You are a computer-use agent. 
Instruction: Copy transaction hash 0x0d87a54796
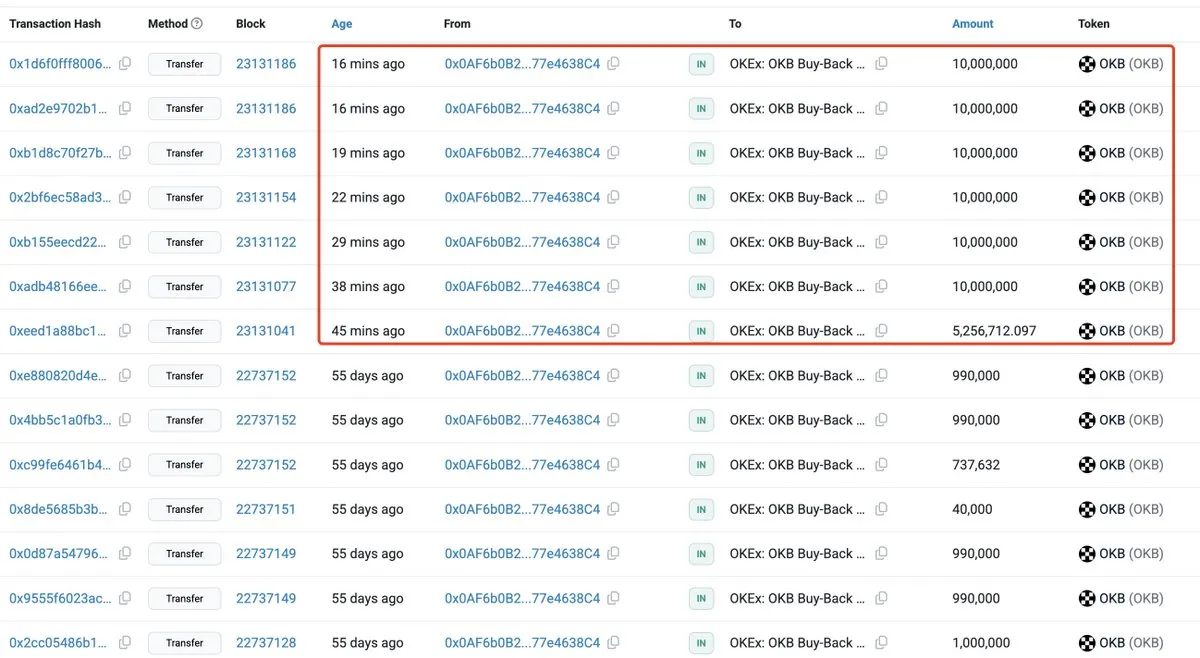(125, 554)
